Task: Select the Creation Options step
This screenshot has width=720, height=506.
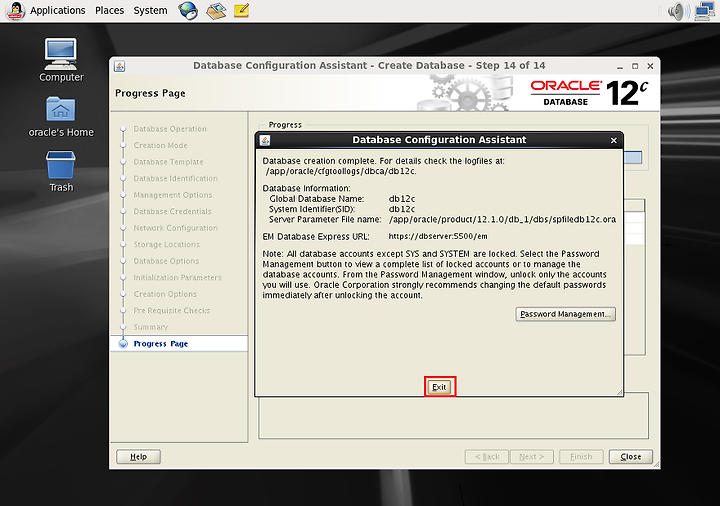Action: point(165,294)
